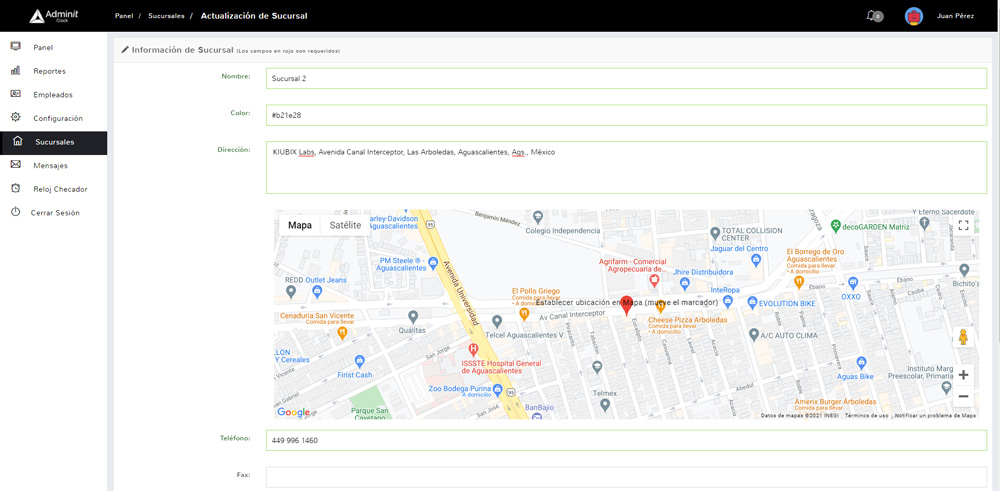Viewport: 1000px width, 491px height.
Task: Click the notification bell icon
Action: click(871, 16)
